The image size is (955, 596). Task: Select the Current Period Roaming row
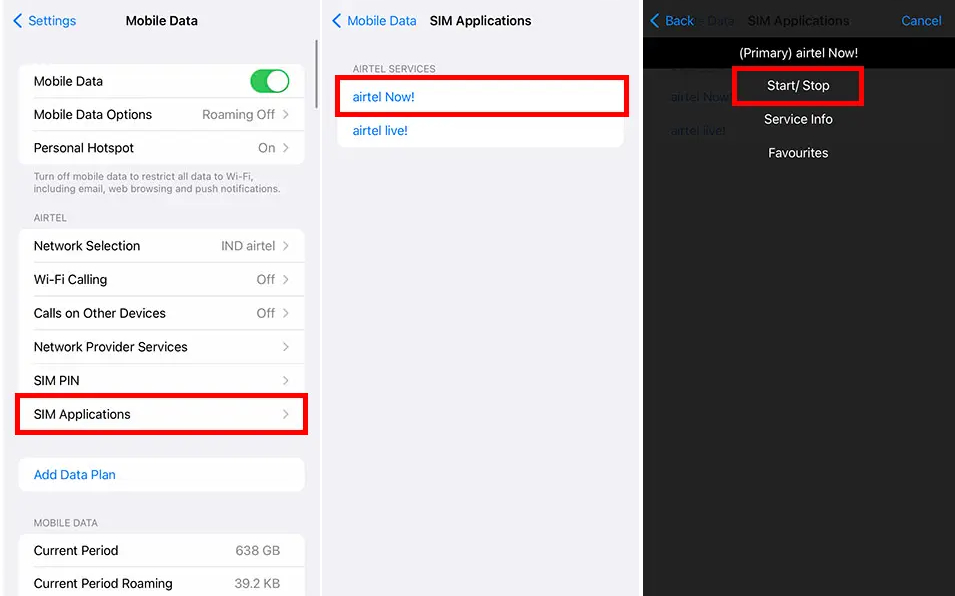[161, 583]
